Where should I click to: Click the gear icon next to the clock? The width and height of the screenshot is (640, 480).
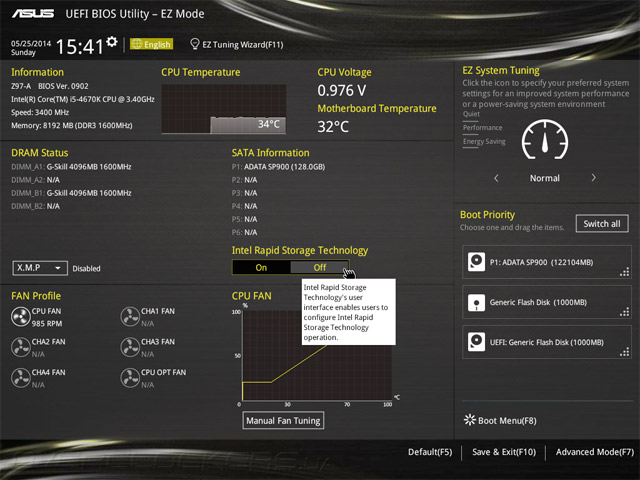coord(112,42)
